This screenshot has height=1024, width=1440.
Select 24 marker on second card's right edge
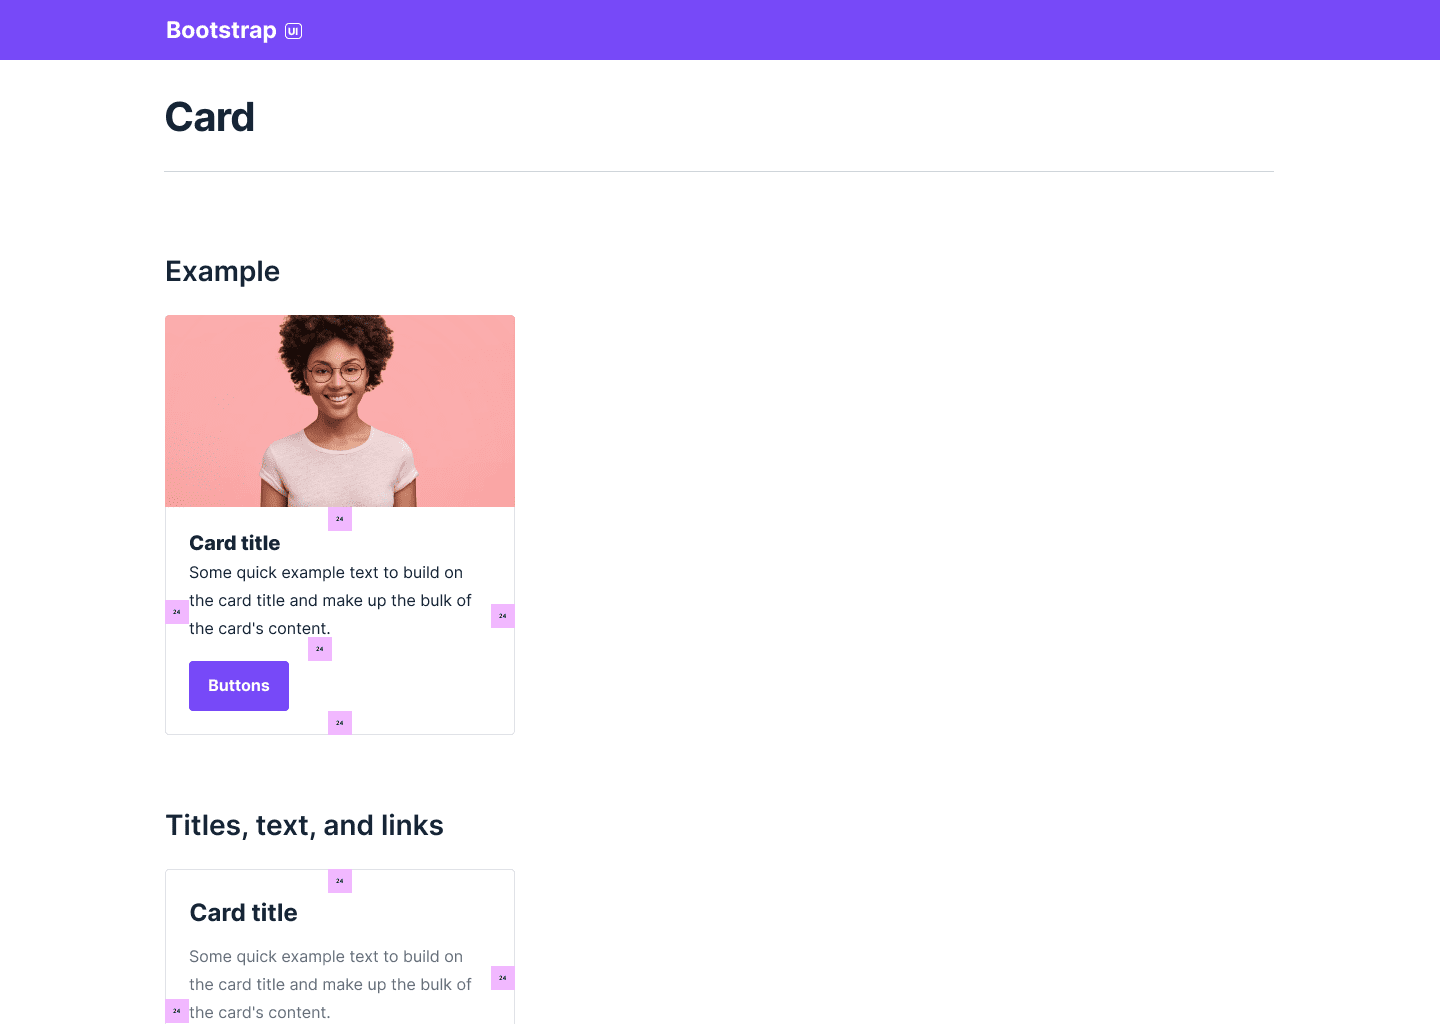click(x=503, y=978)
